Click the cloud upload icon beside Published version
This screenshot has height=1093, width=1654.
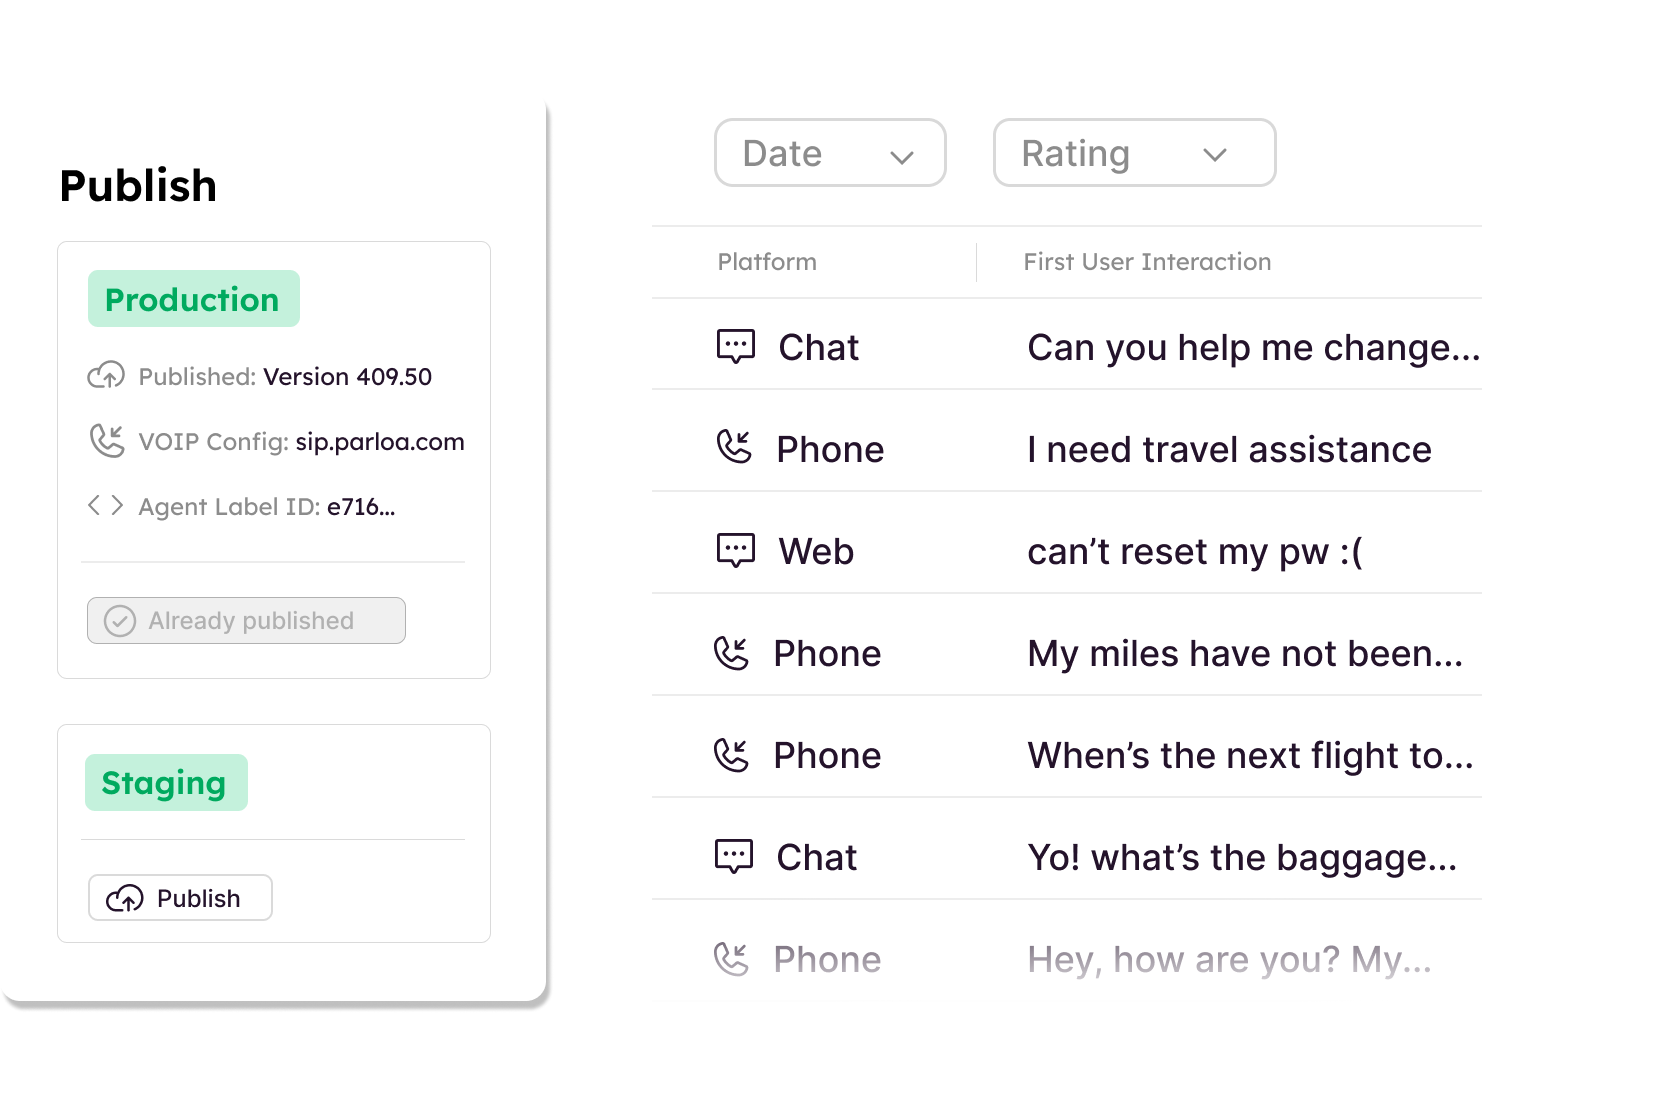pos(106,375)
